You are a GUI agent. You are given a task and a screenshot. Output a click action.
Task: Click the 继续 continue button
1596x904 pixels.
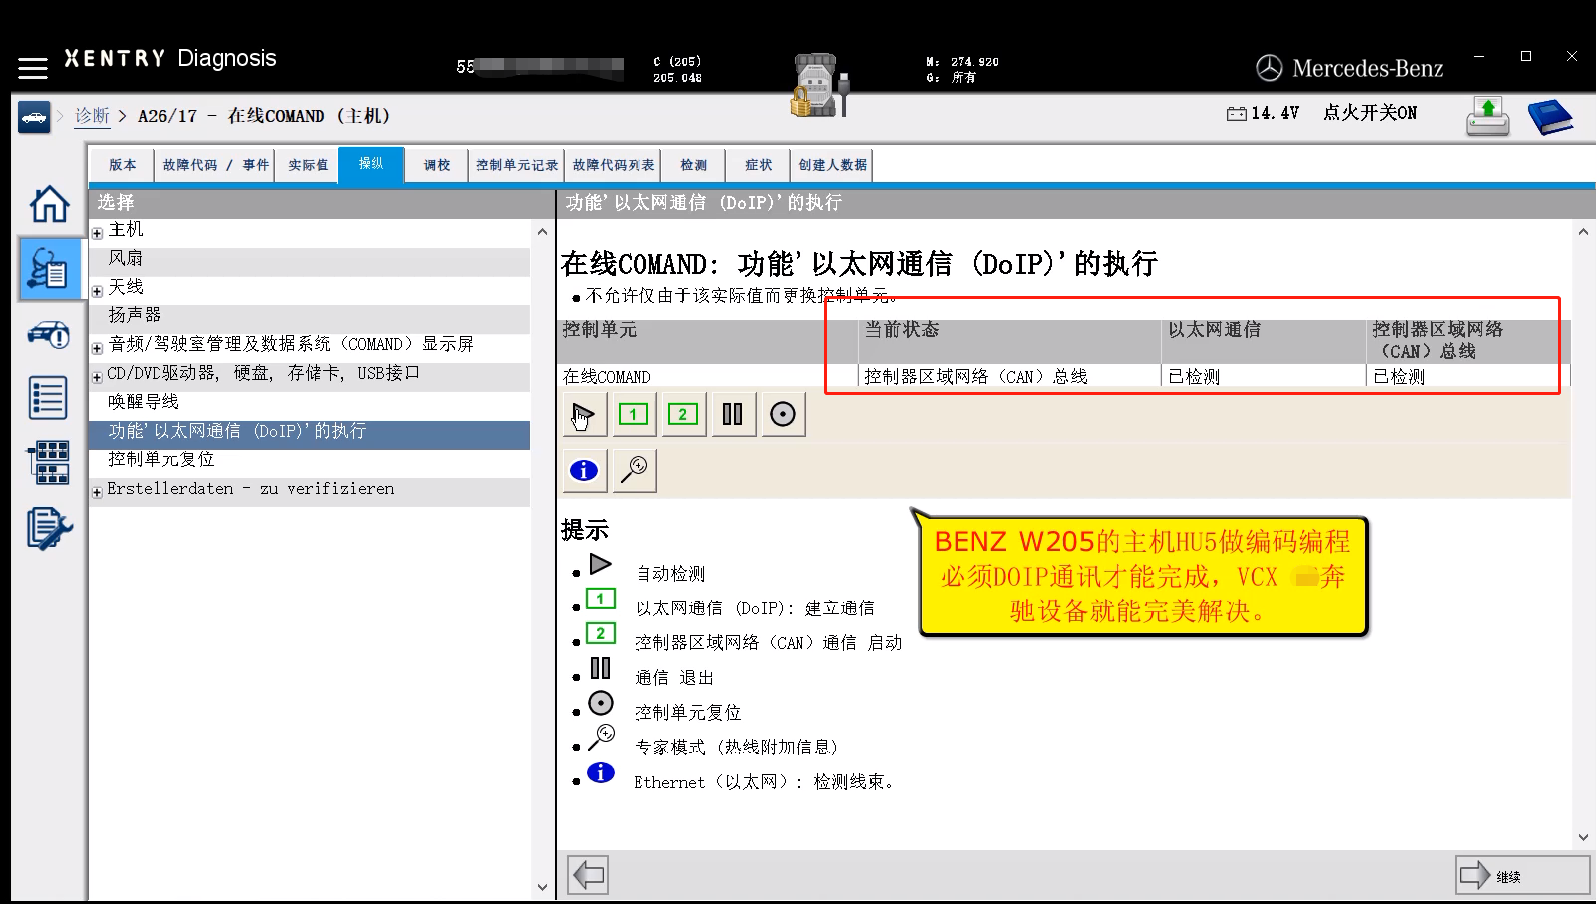1522,875
